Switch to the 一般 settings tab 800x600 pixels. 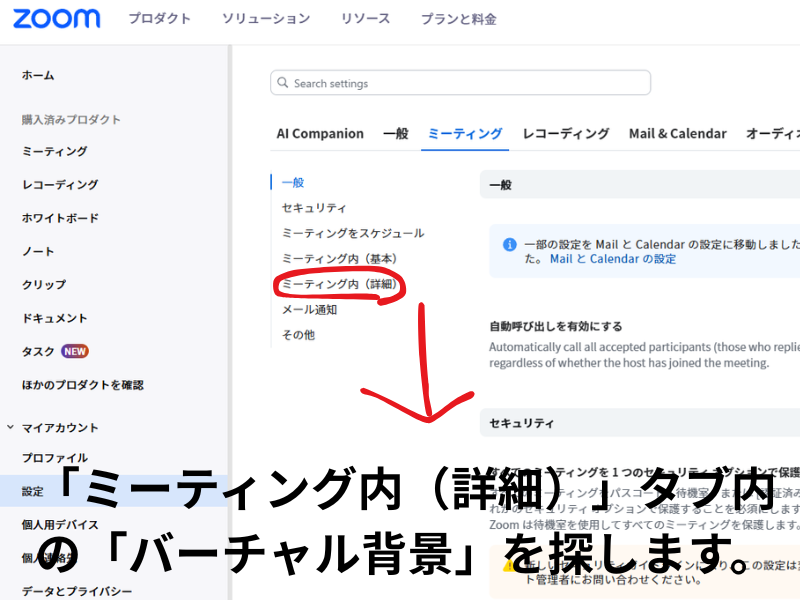[396, 134]
